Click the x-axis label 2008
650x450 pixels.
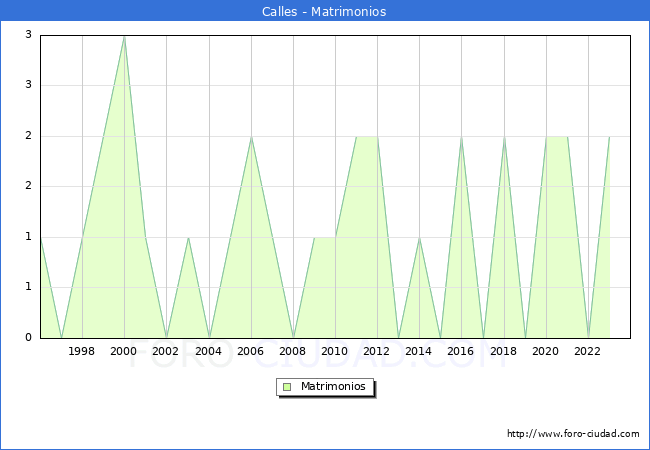pos(293,351)
